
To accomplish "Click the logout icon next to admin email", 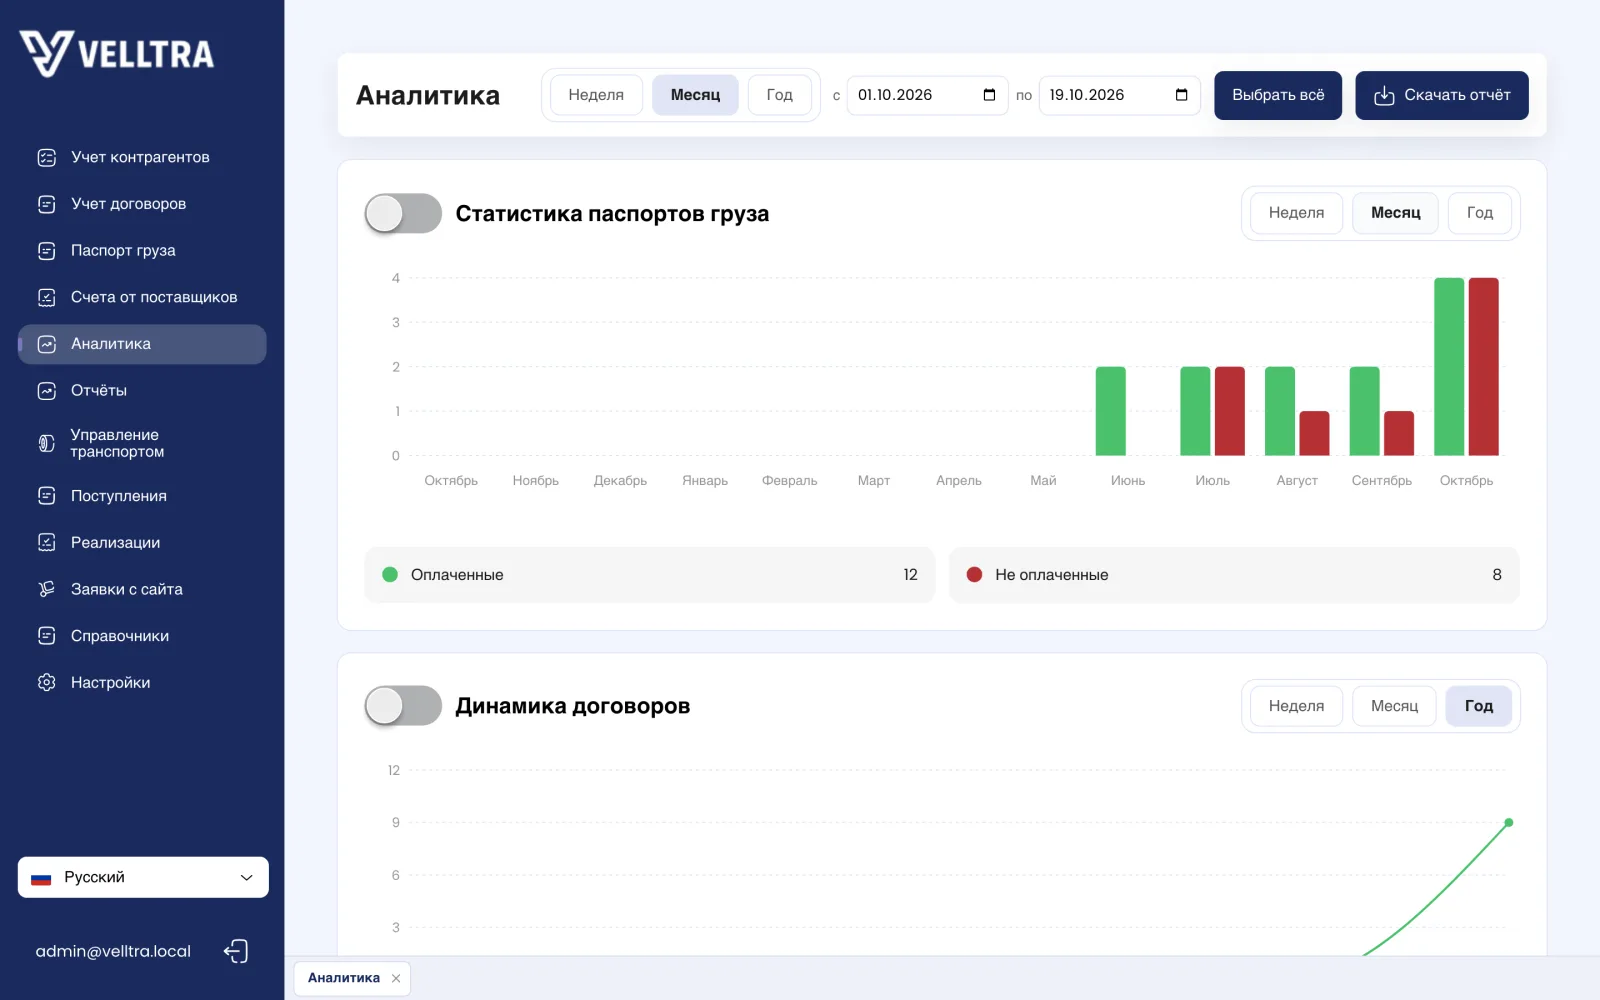I will pos(236,951).
